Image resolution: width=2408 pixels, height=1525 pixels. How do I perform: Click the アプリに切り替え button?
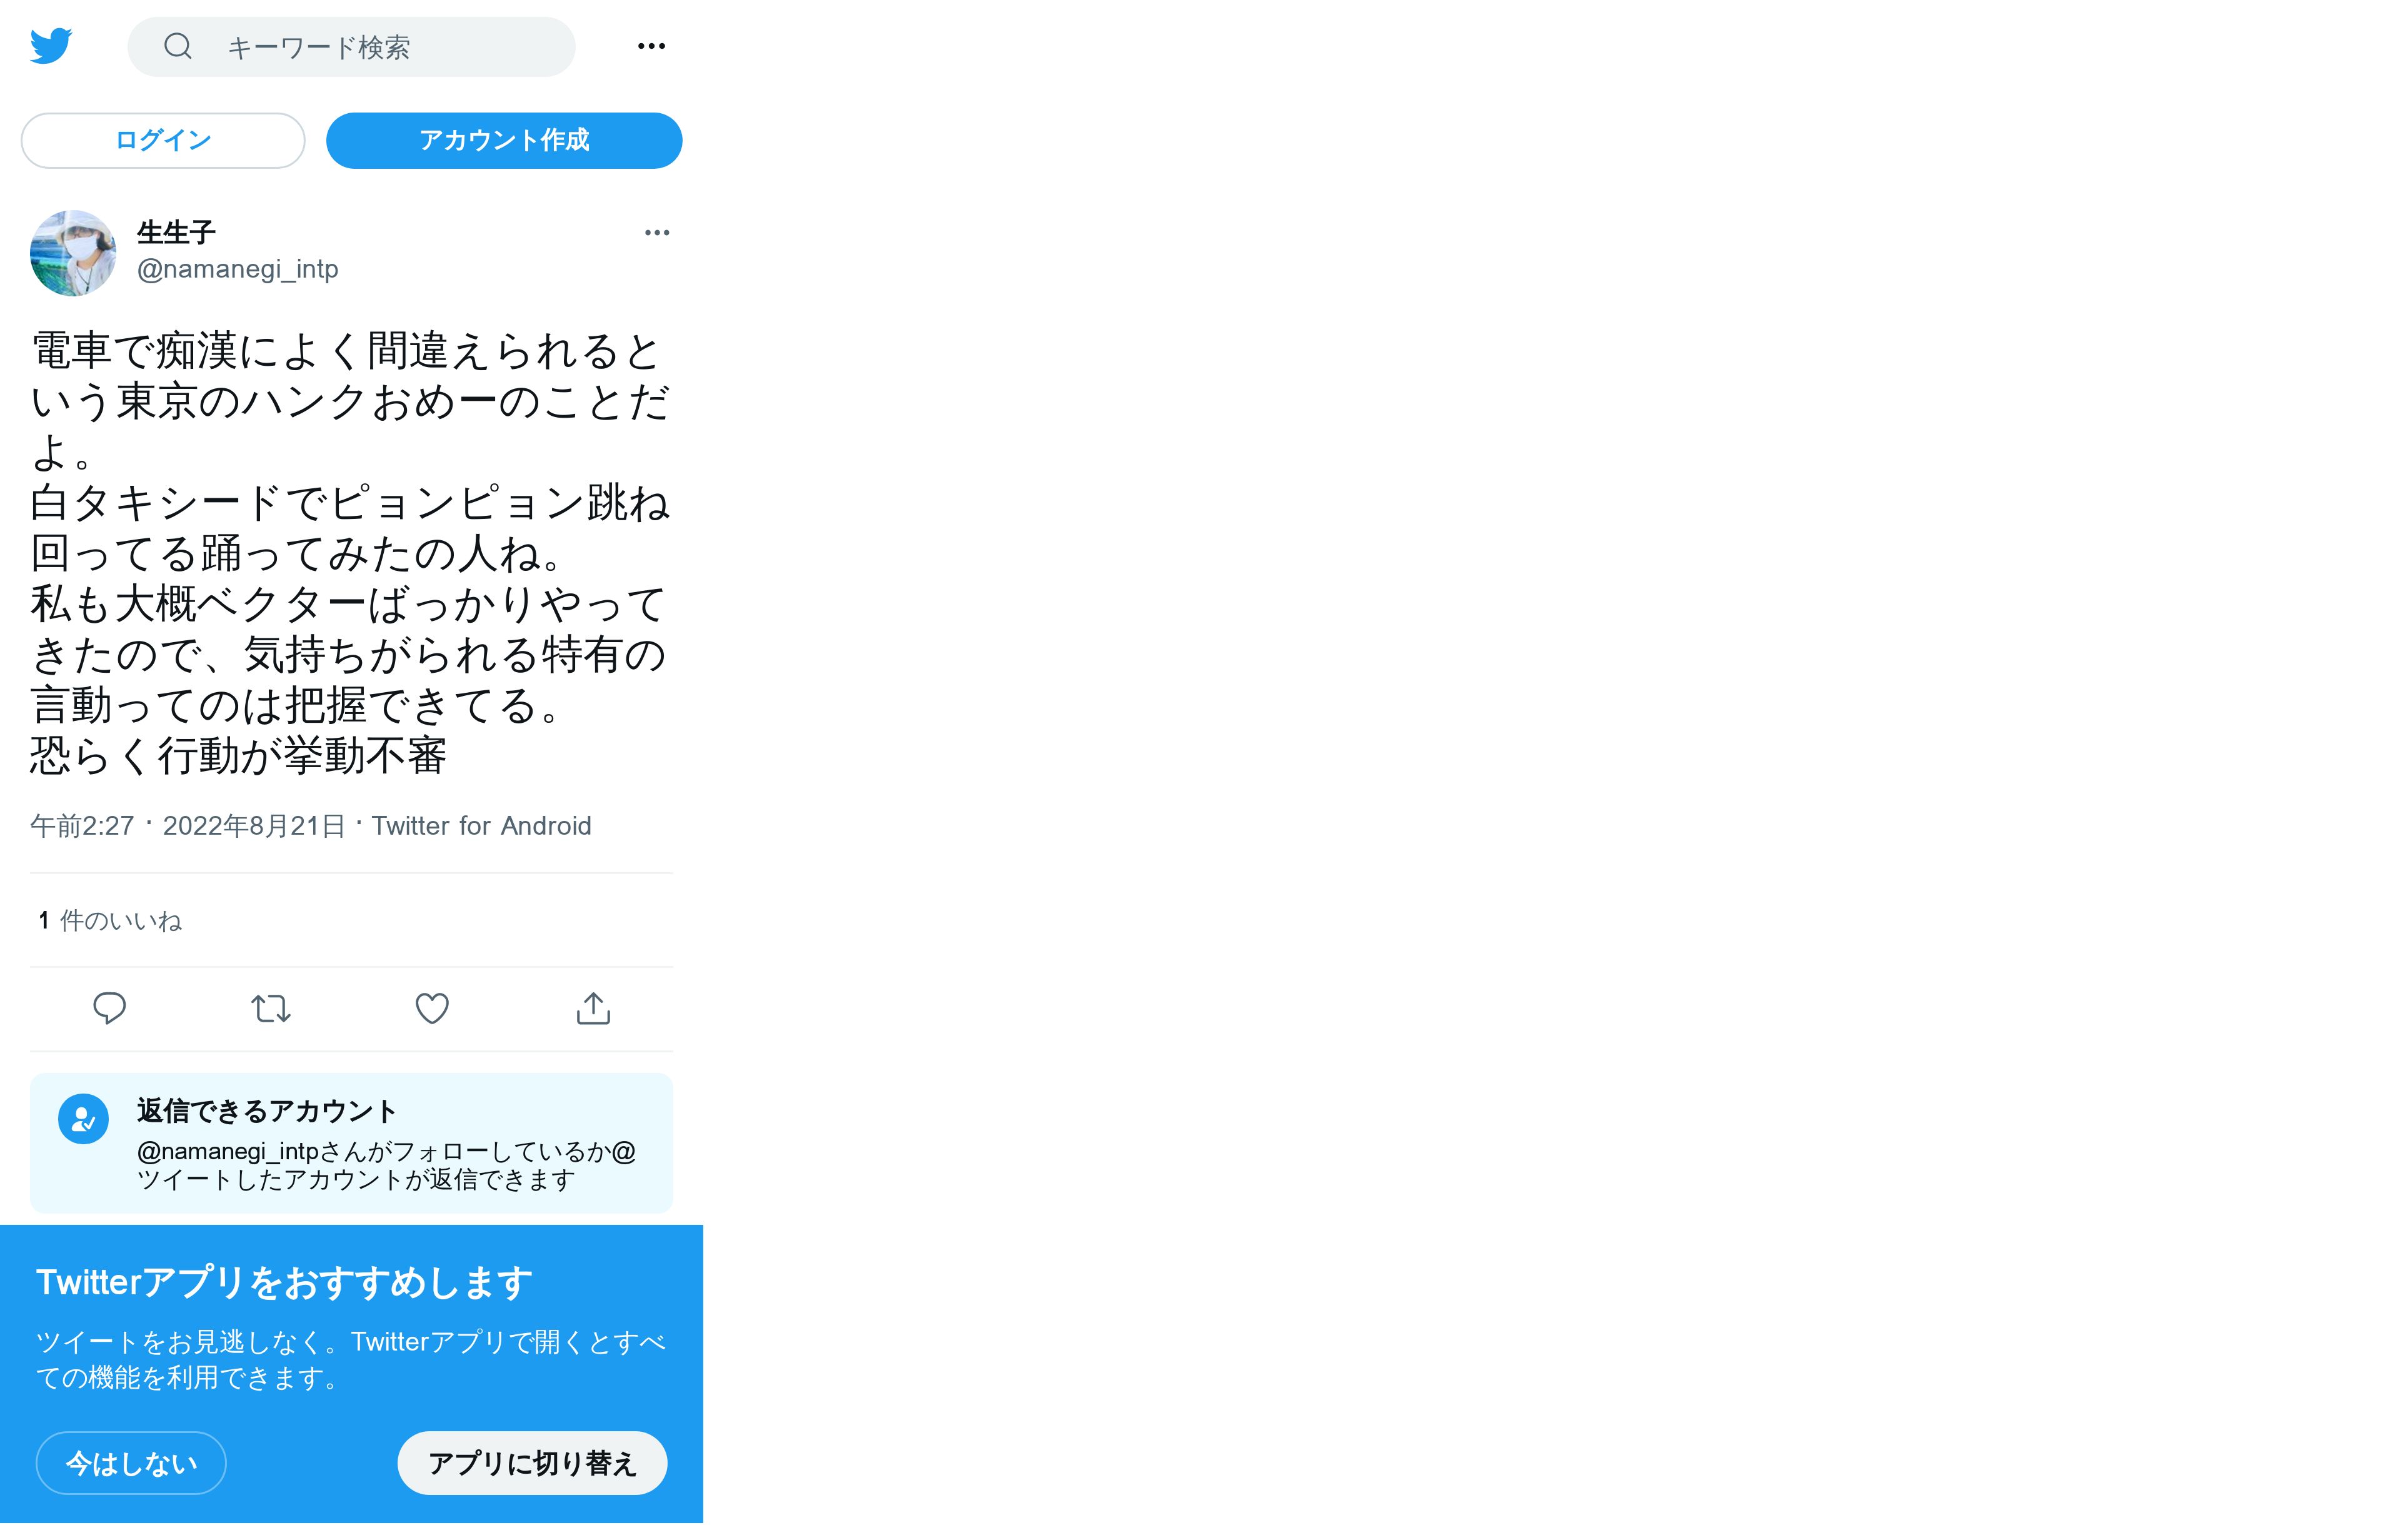coord(532,1463)
